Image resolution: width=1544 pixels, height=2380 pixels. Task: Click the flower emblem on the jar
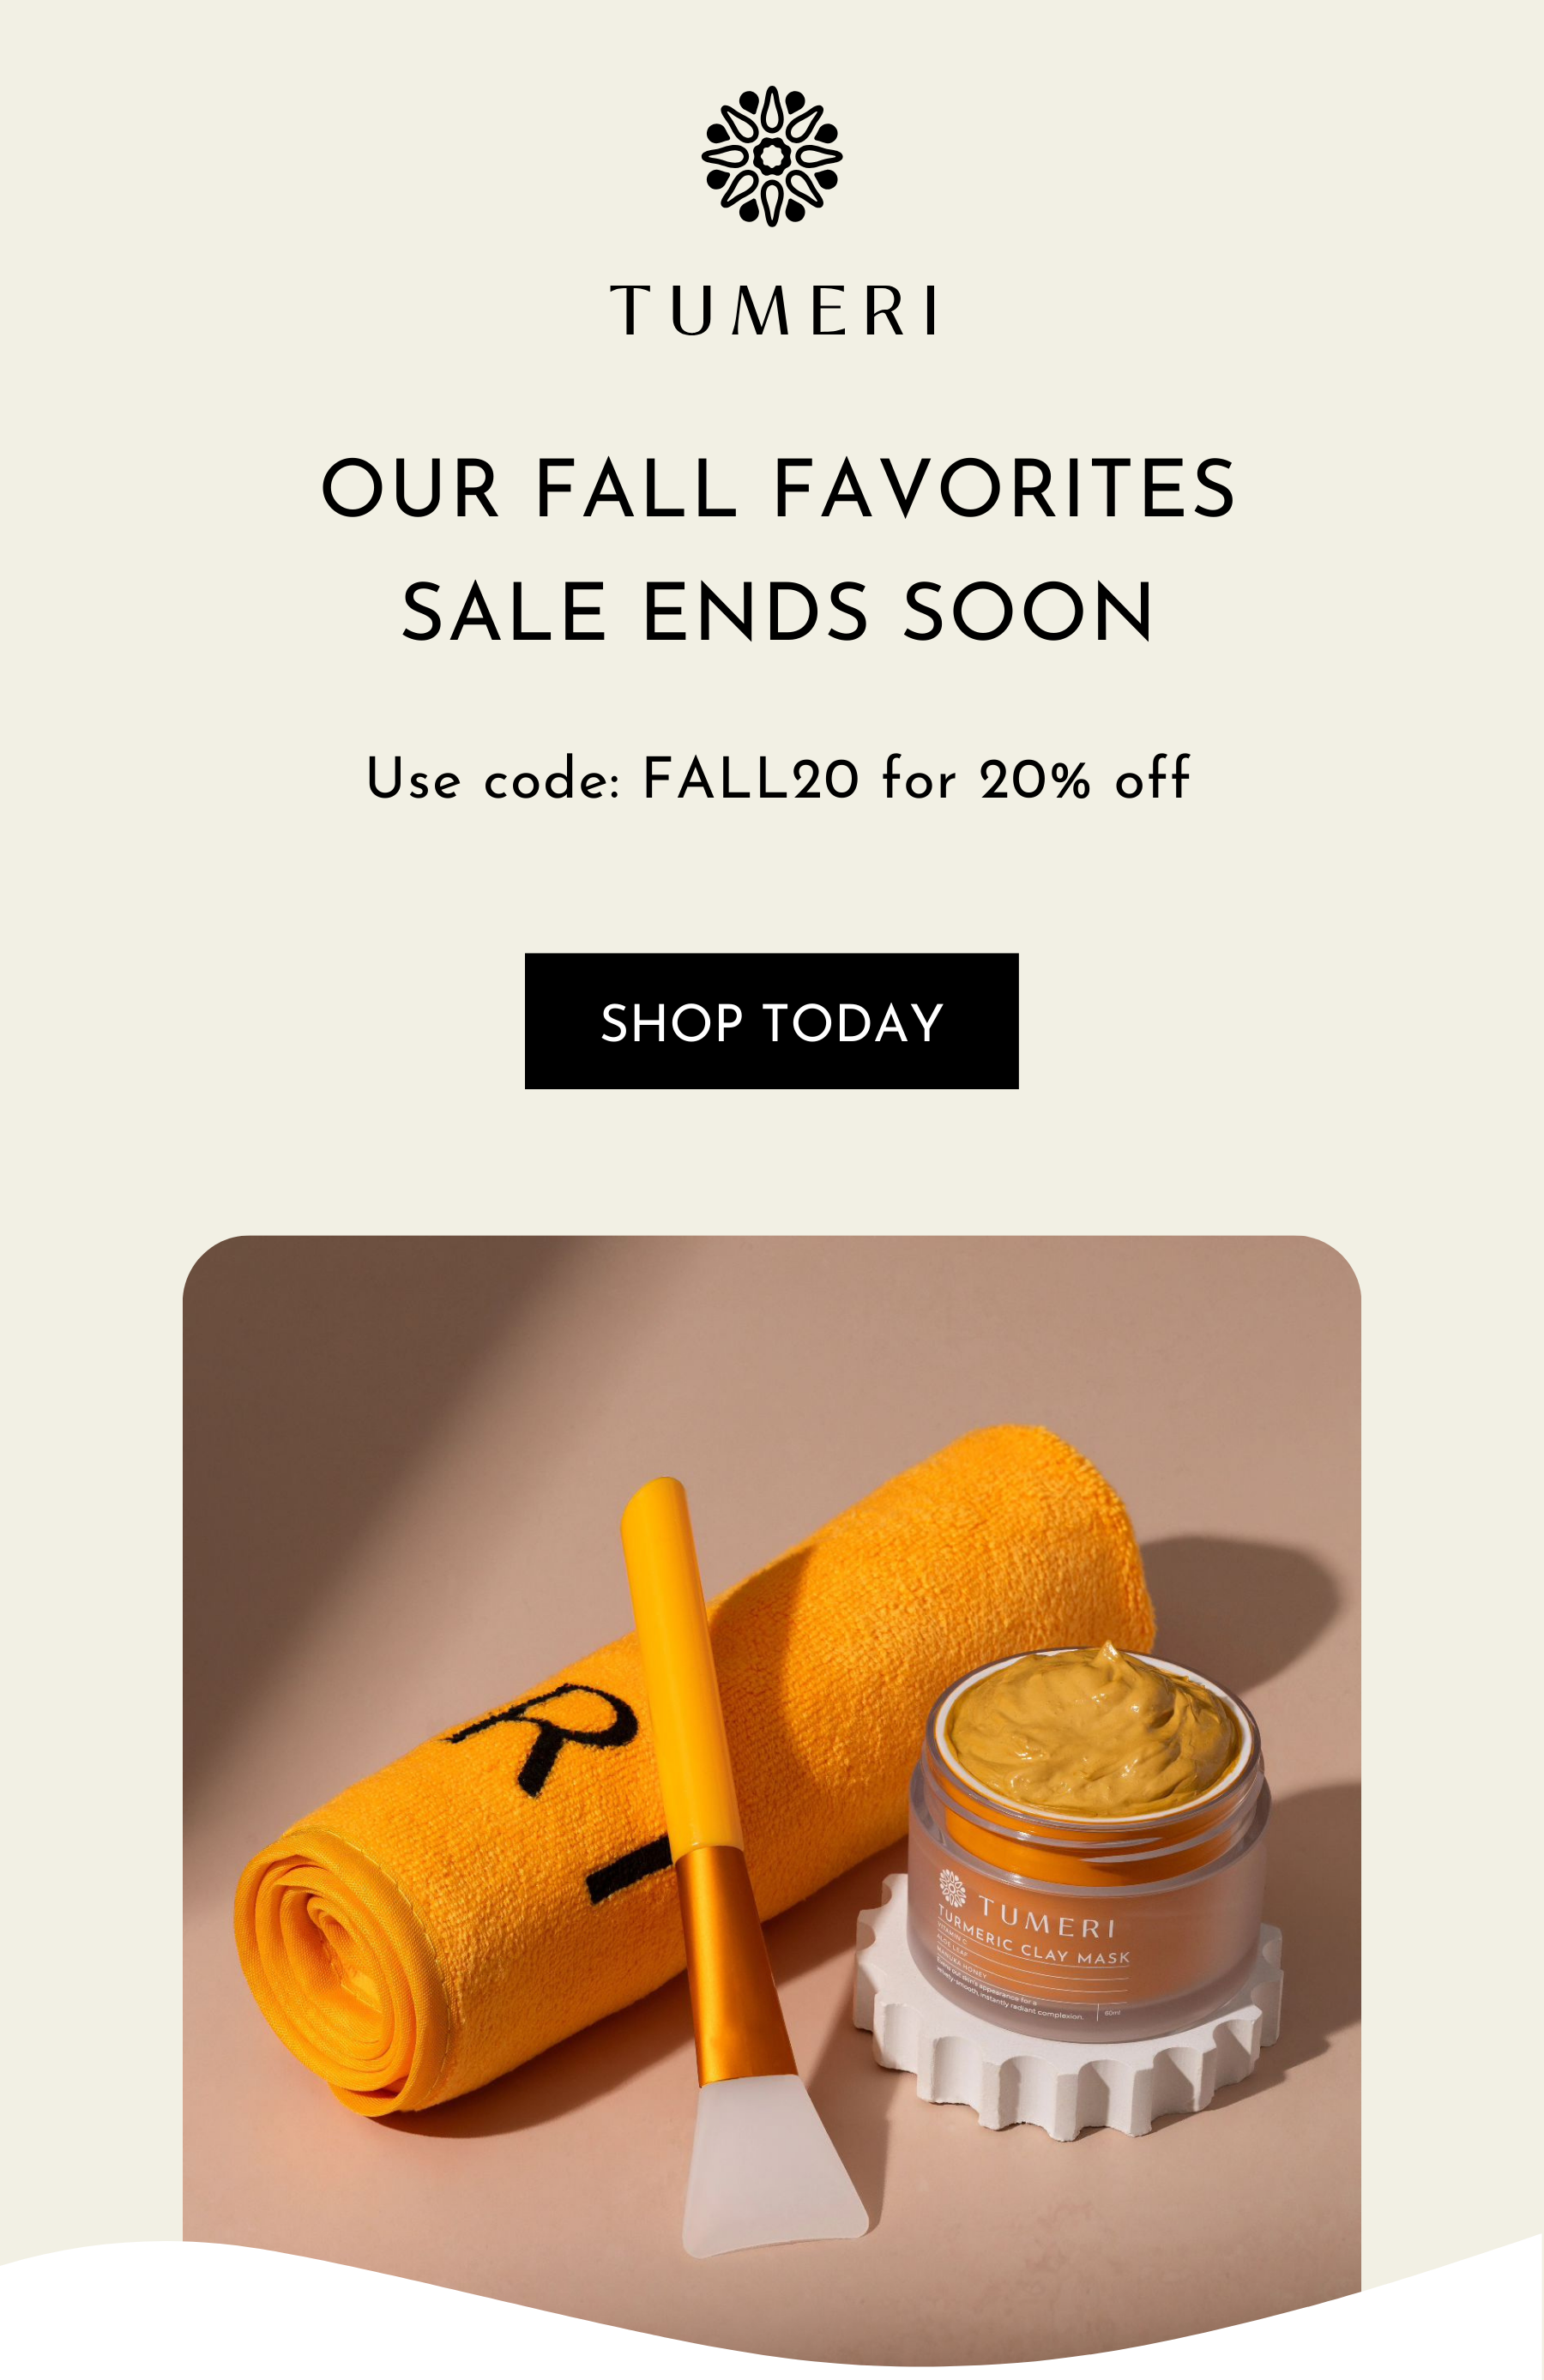click(x=952, y=1887)
